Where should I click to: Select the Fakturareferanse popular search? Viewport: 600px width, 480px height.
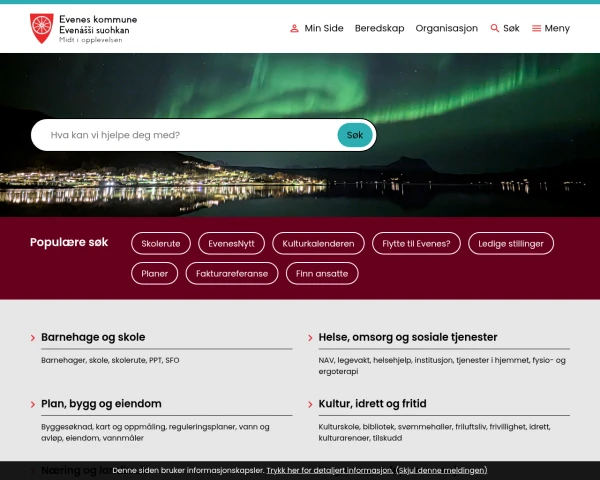pos(232,274)
